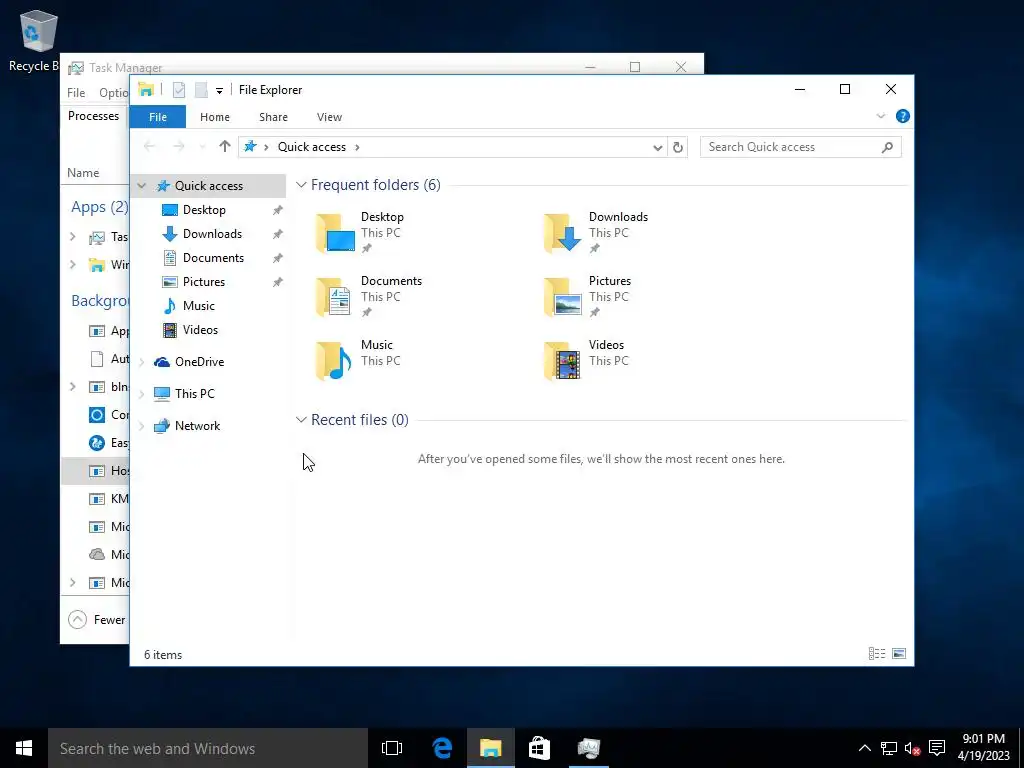Screen dimensions: 1024x768
Task: Click the Properties icon in title bar
Action: 179,90
